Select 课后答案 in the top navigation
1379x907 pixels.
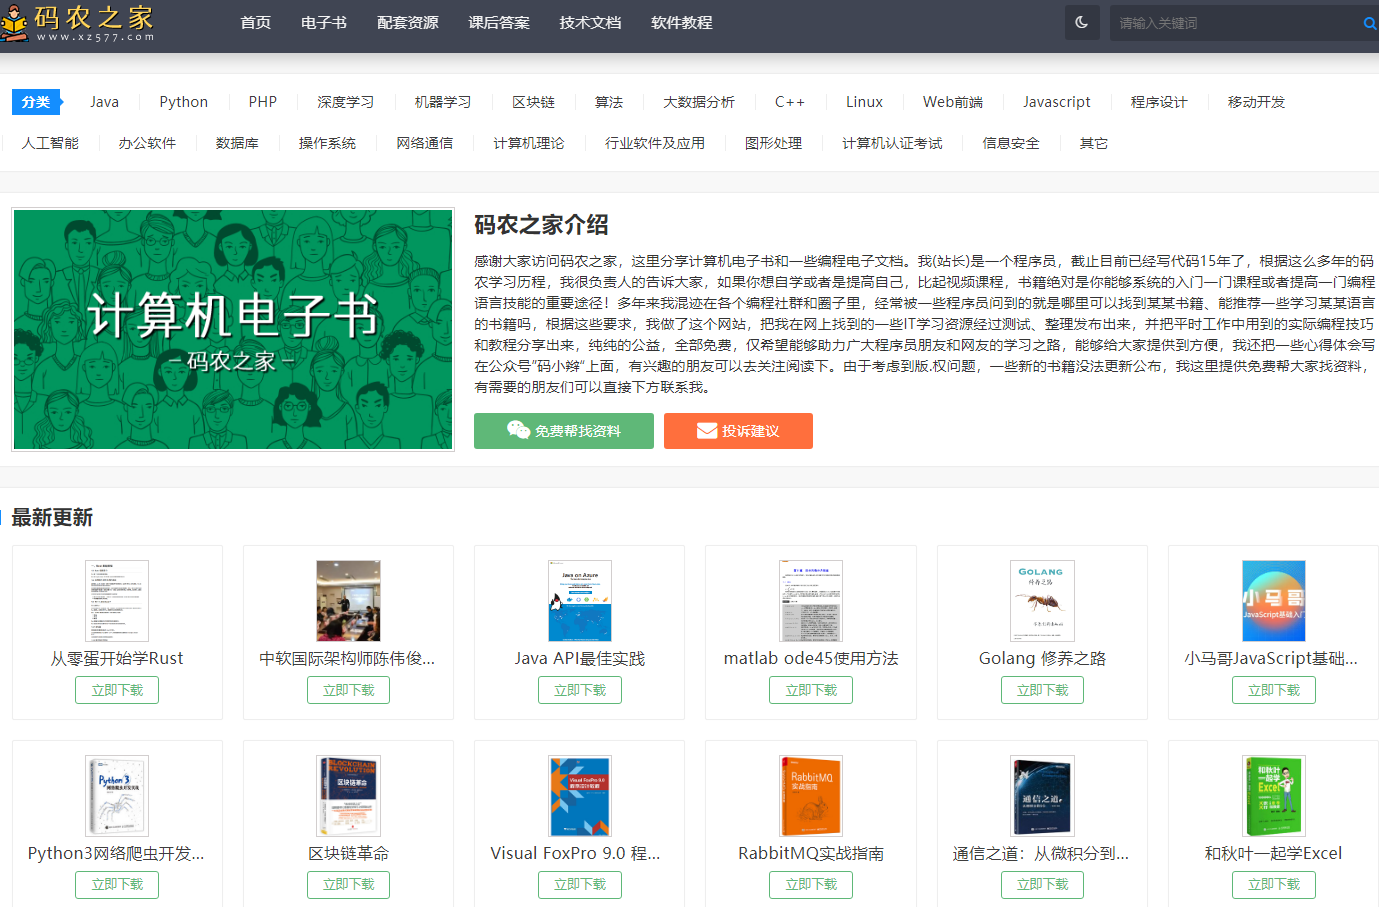click(x=499, y=23)
